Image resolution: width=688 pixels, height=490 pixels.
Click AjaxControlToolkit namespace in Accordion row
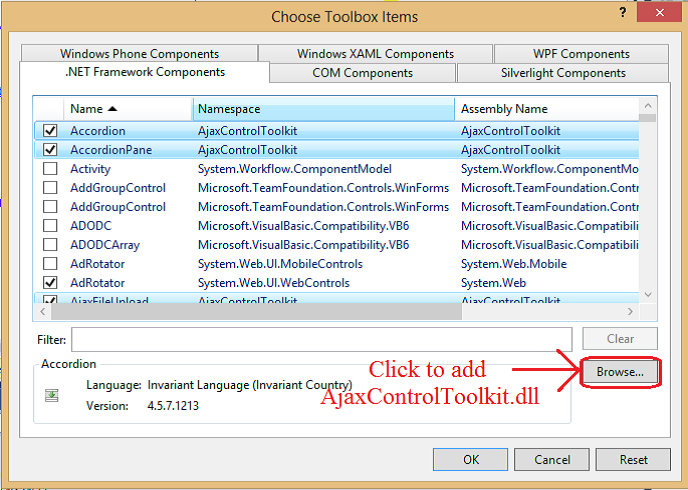[x=247, y=131]
